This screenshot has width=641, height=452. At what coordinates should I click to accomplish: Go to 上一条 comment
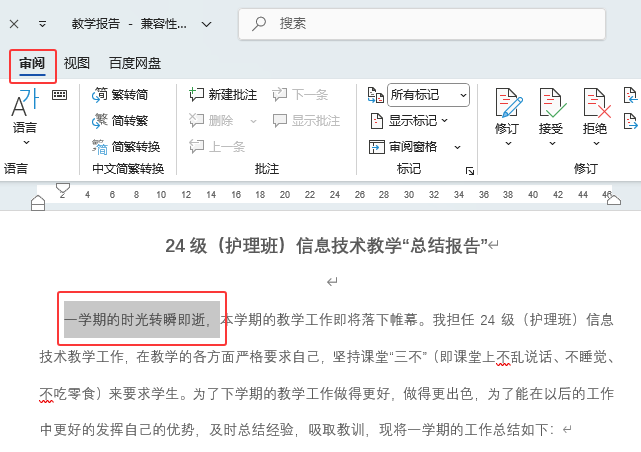[217, 147]
